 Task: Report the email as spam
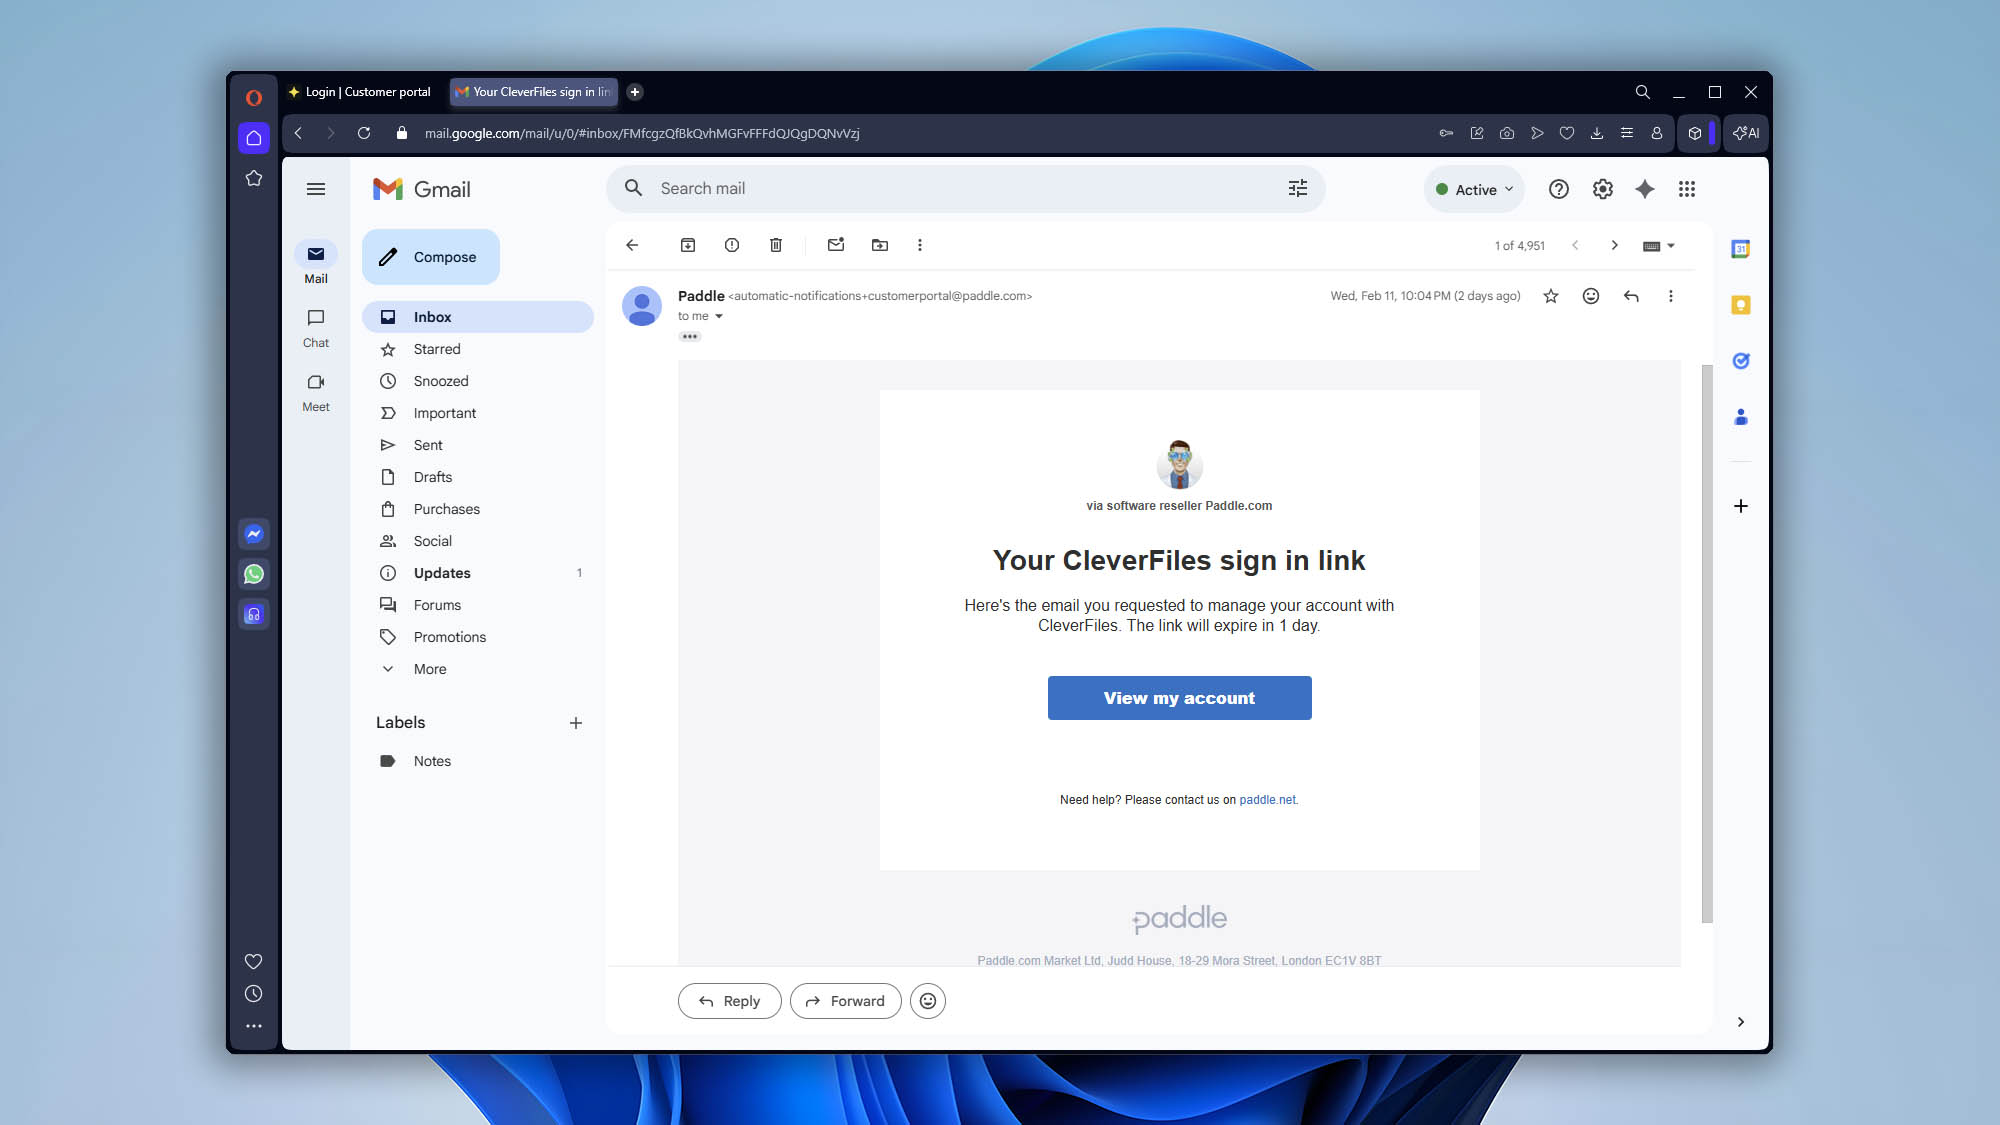pyautogui.click(x=731, y=245)
